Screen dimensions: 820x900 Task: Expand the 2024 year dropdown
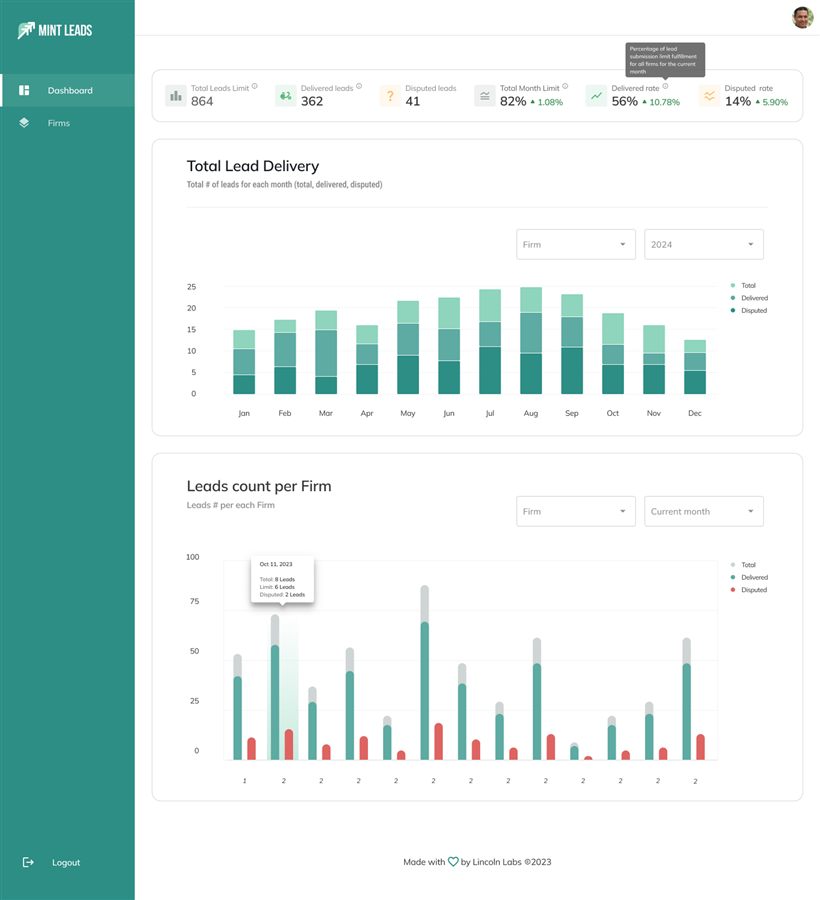pyautogui.click(x=704, y=245)
